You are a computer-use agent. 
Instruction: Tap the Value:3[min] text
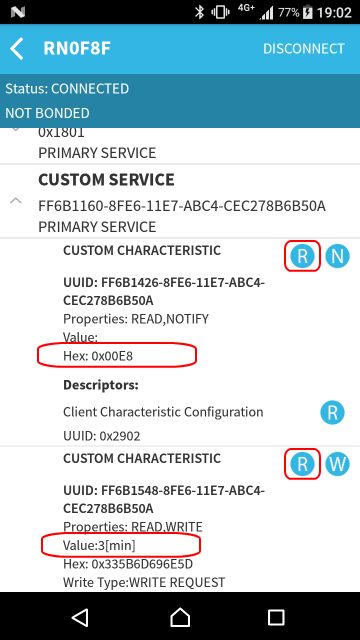99,545
